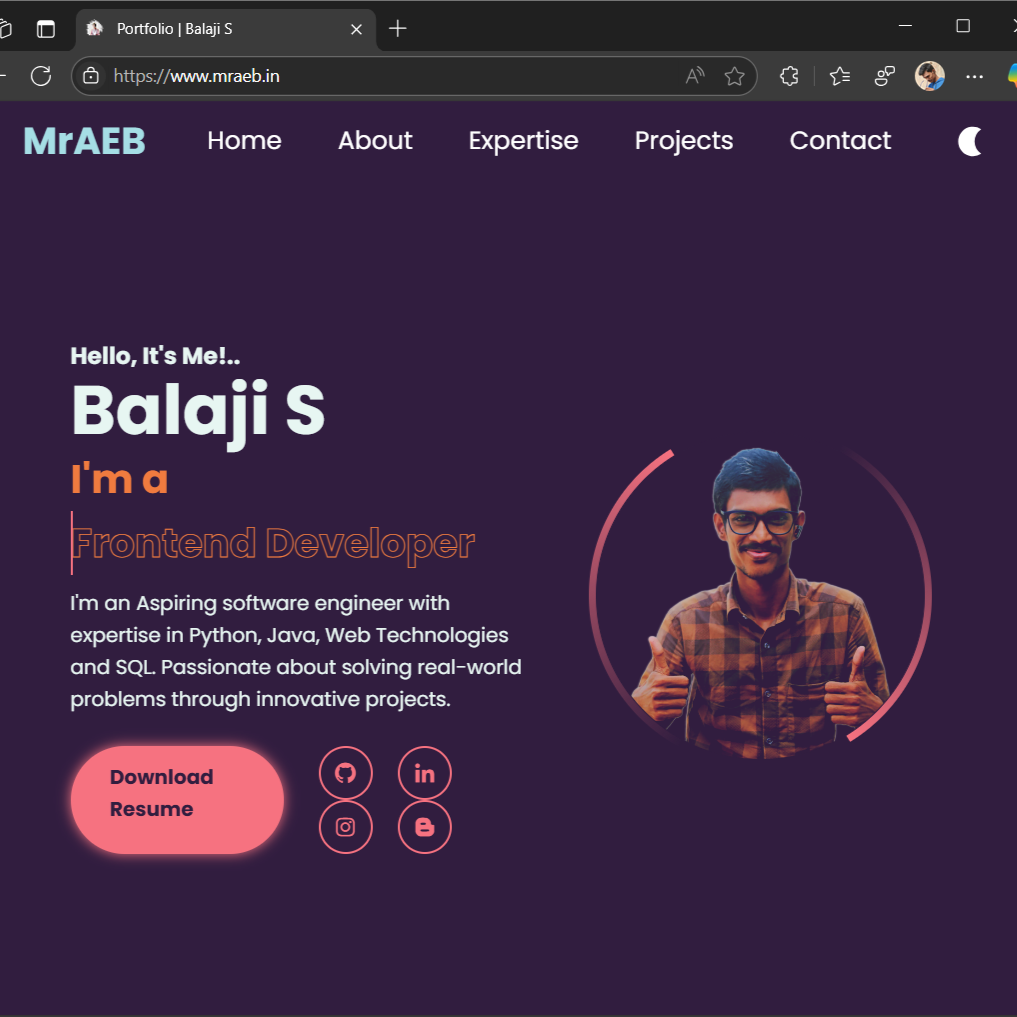
Task: Toggle dark mode with the moon icon
Action: pyautogui.click(x=970, y=141)
